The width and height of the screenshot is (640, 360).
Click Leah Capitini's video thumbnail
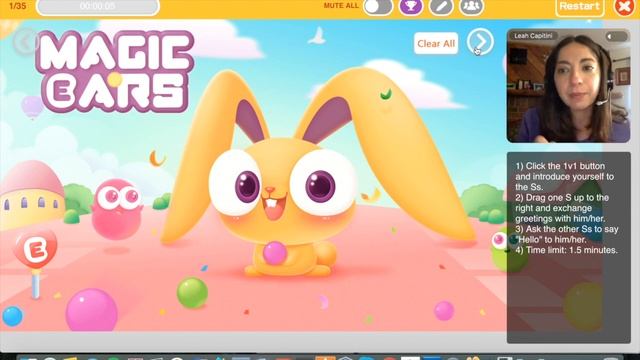568,86
